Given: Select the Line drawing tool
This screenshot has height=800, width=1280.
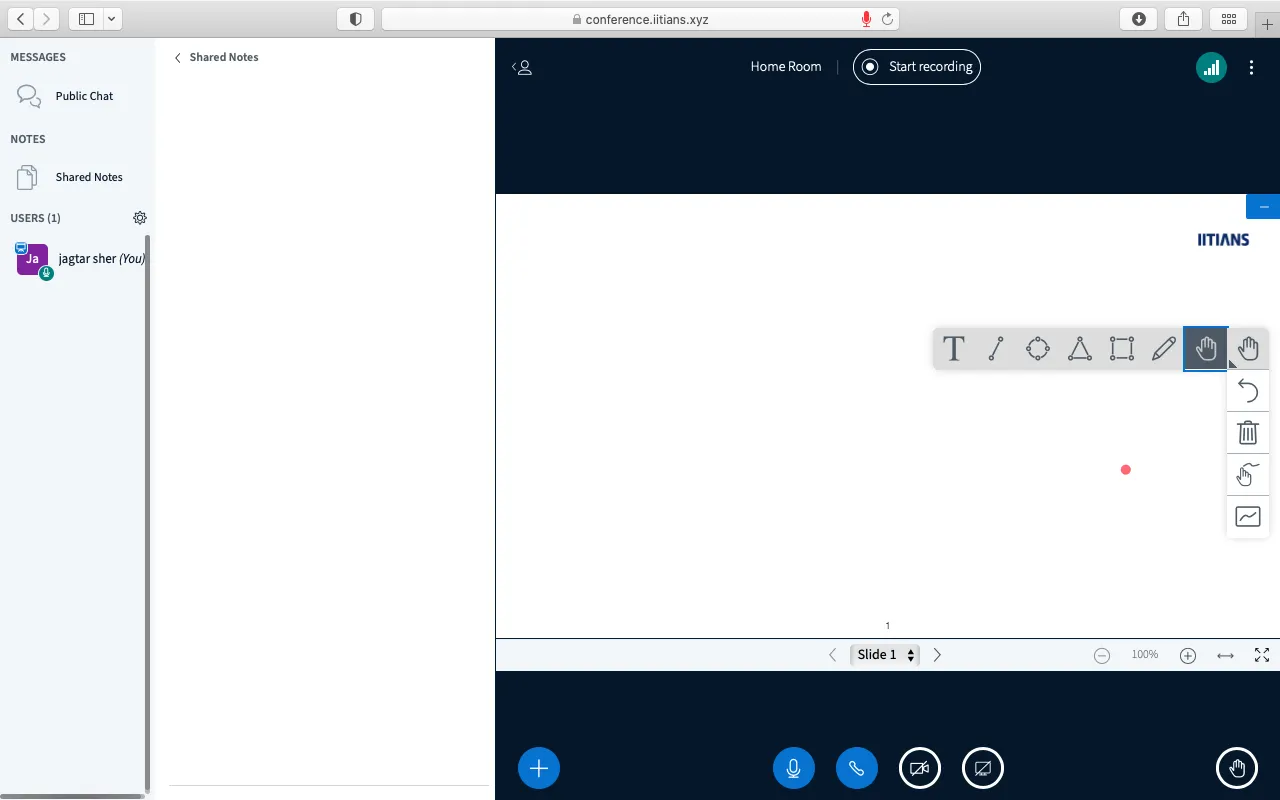Looking at the screenshot, I should (996, 349).
